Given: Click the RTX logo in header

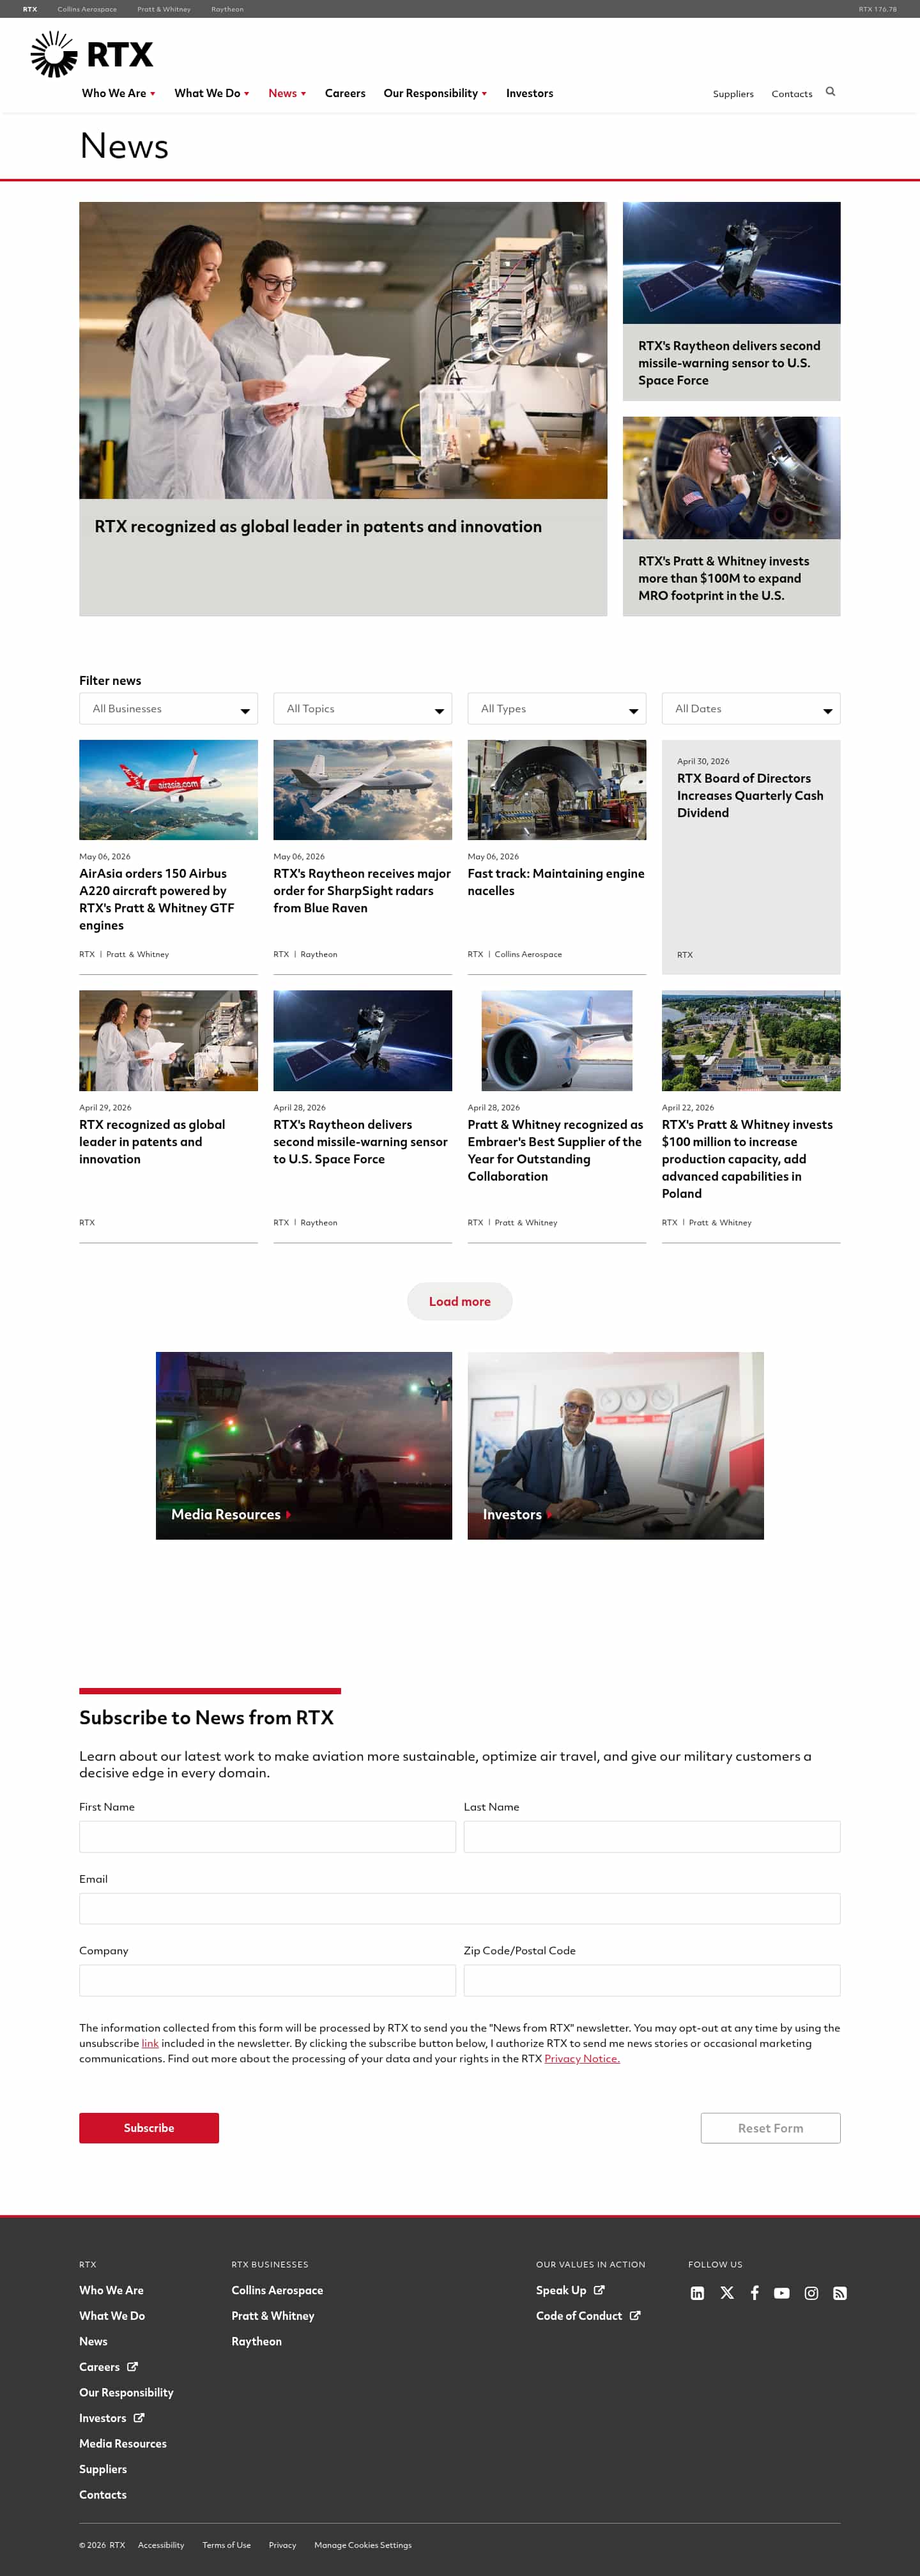Looking at the screenshot, I should (91, 54).
